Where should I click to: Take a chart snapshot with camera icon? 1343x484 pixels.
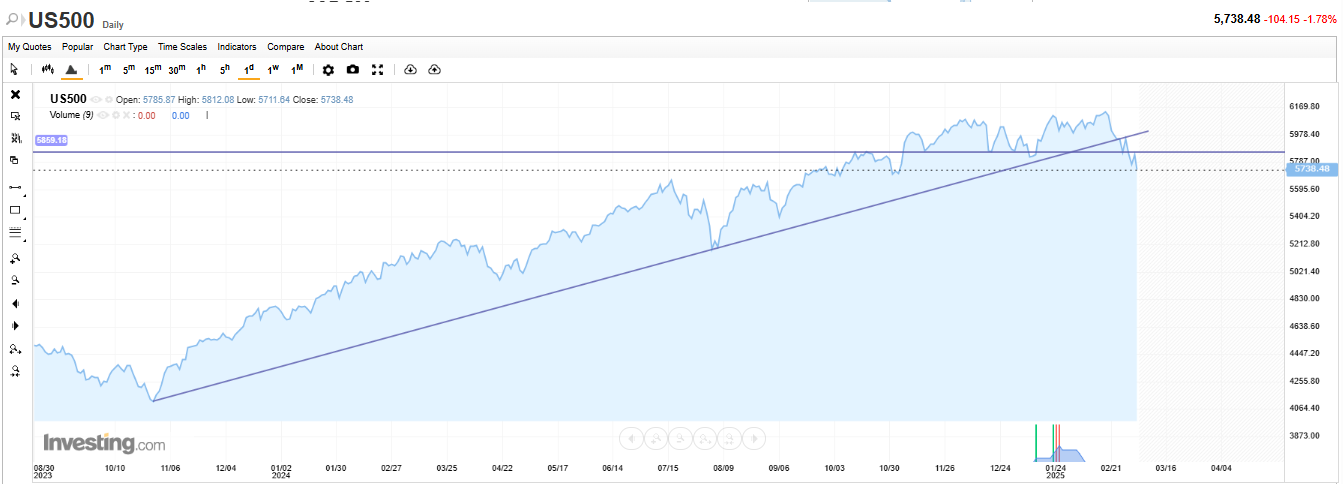pyautogui.click(x=353, y=69)
